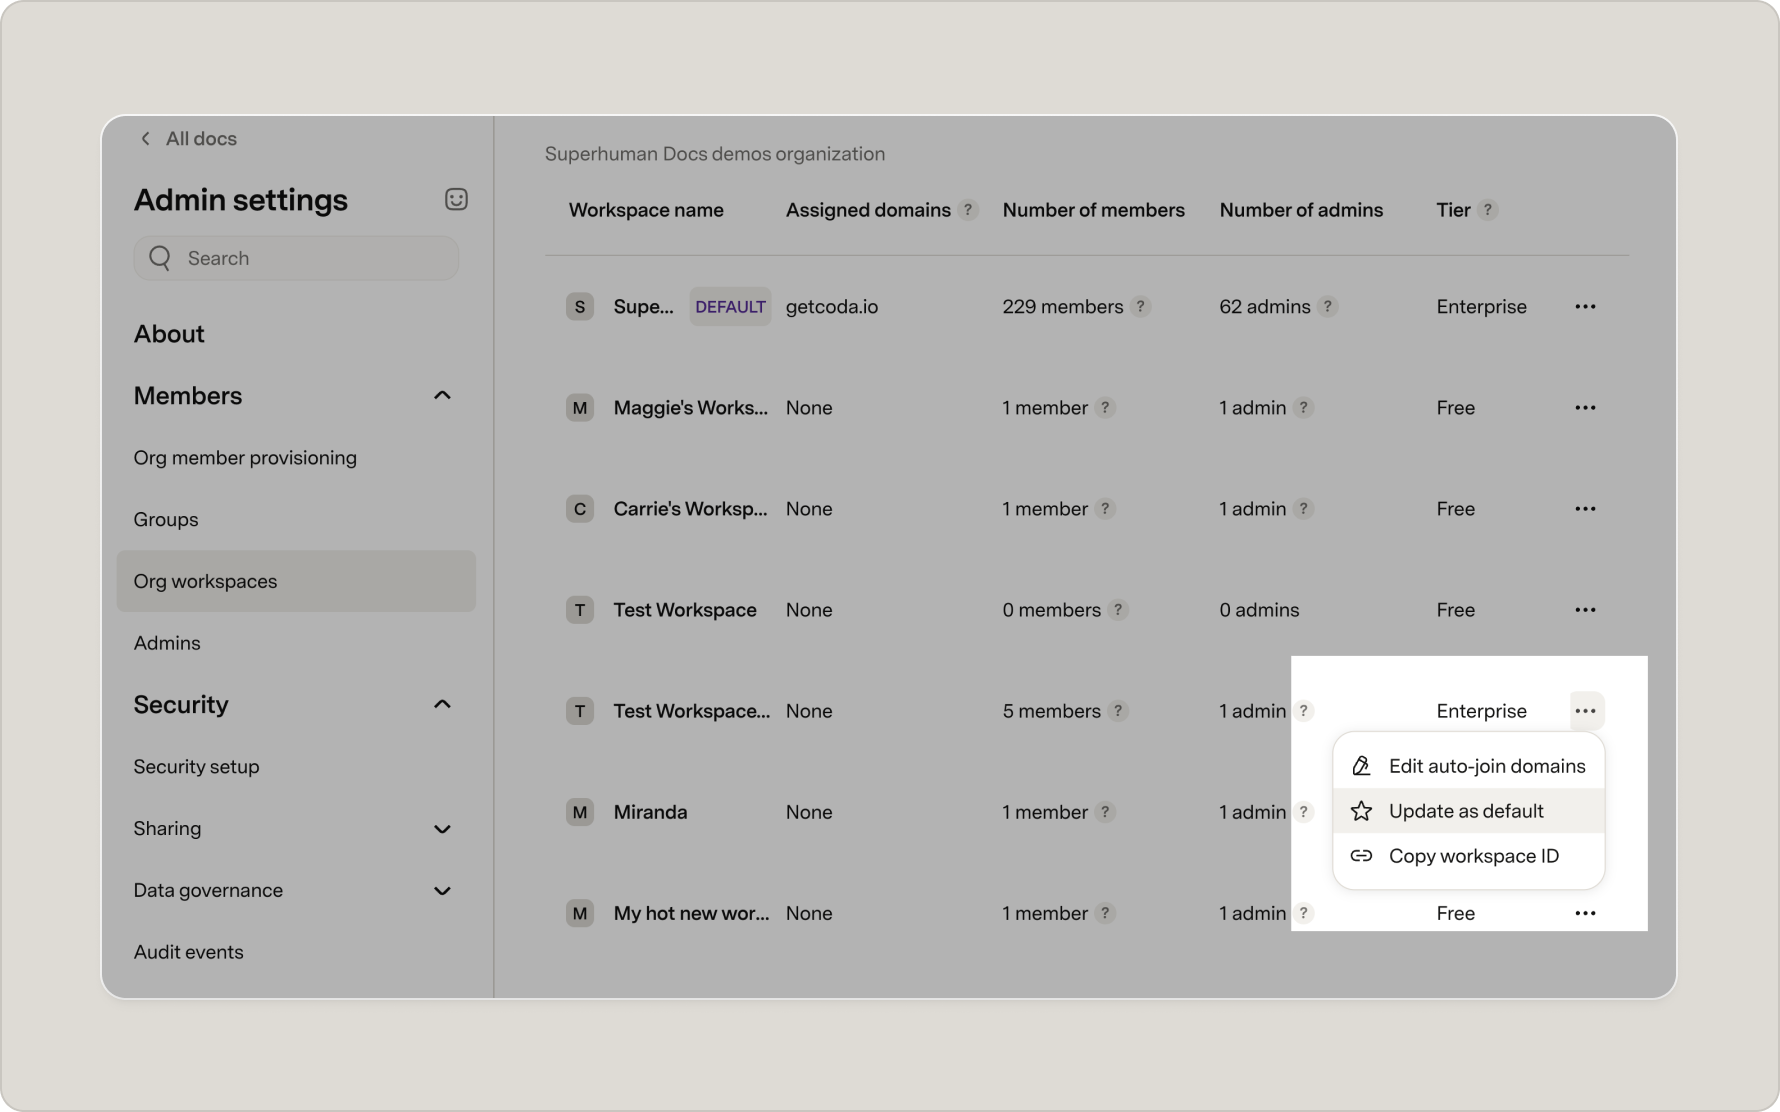Click the getcoda.io assigned domain cell
Screen dimensions: 1780x1112
click(832, 307)
